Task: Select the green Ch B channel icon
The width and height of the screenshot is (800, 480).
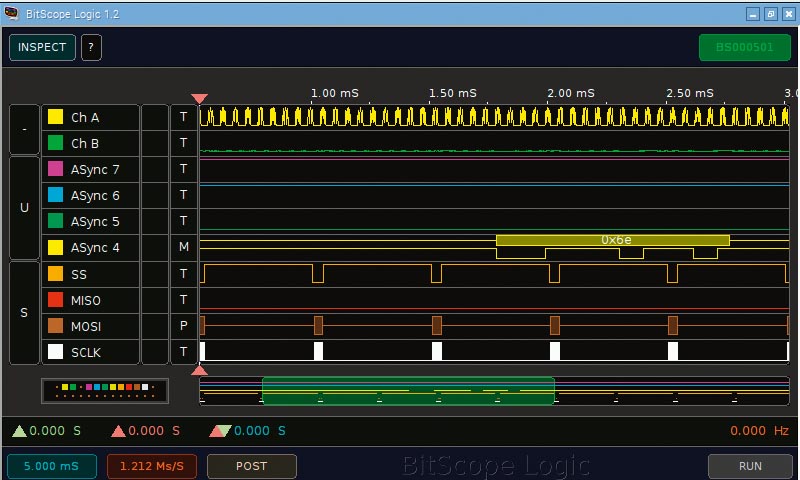Action: click(56, 143)
